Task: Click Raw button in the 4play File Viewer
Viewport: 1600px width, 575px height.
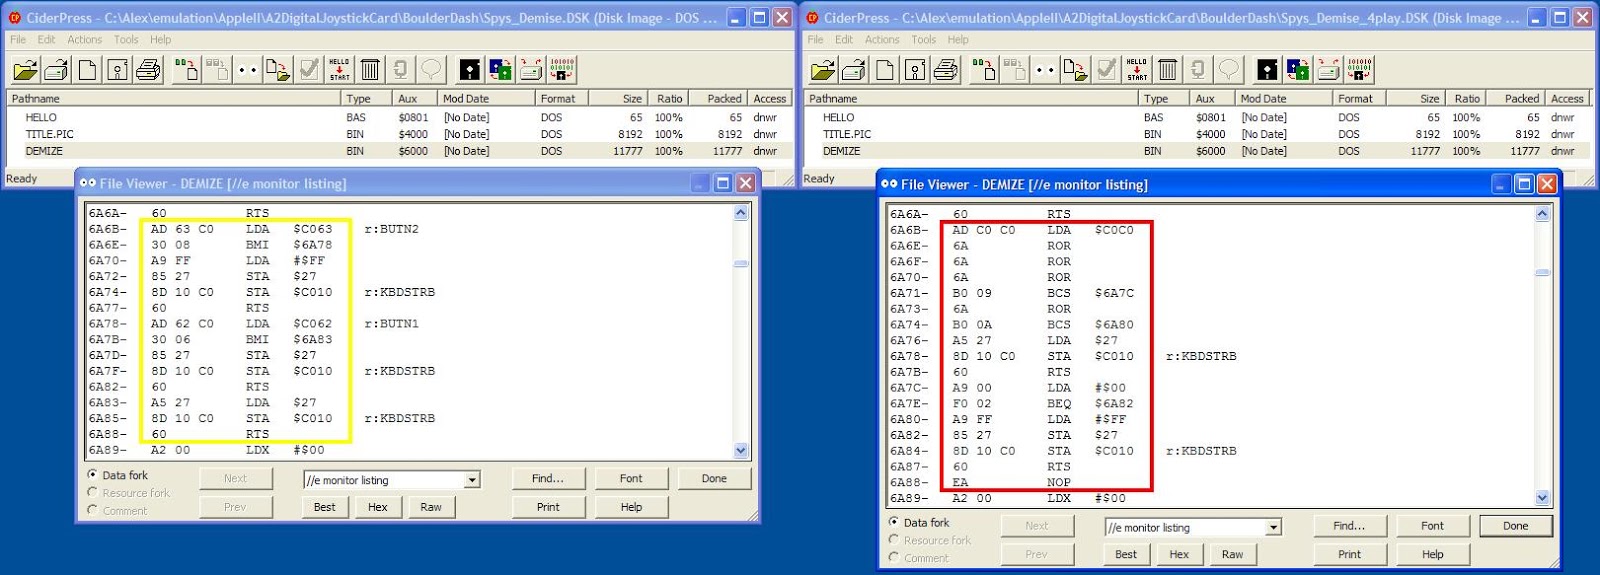Action: 1232,554
